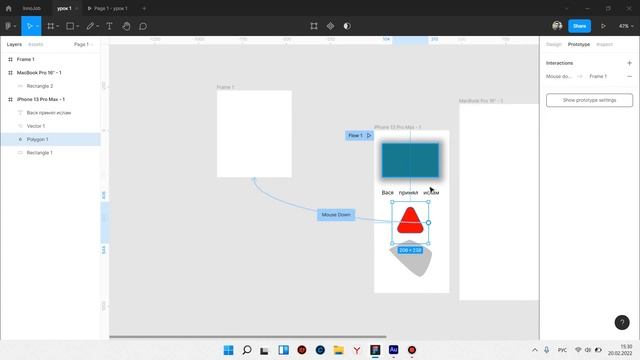The height and width of the screenshot is (360, 640).
Task: Open Frame tool dropdown arrow
Action: (x=58, y=26)
